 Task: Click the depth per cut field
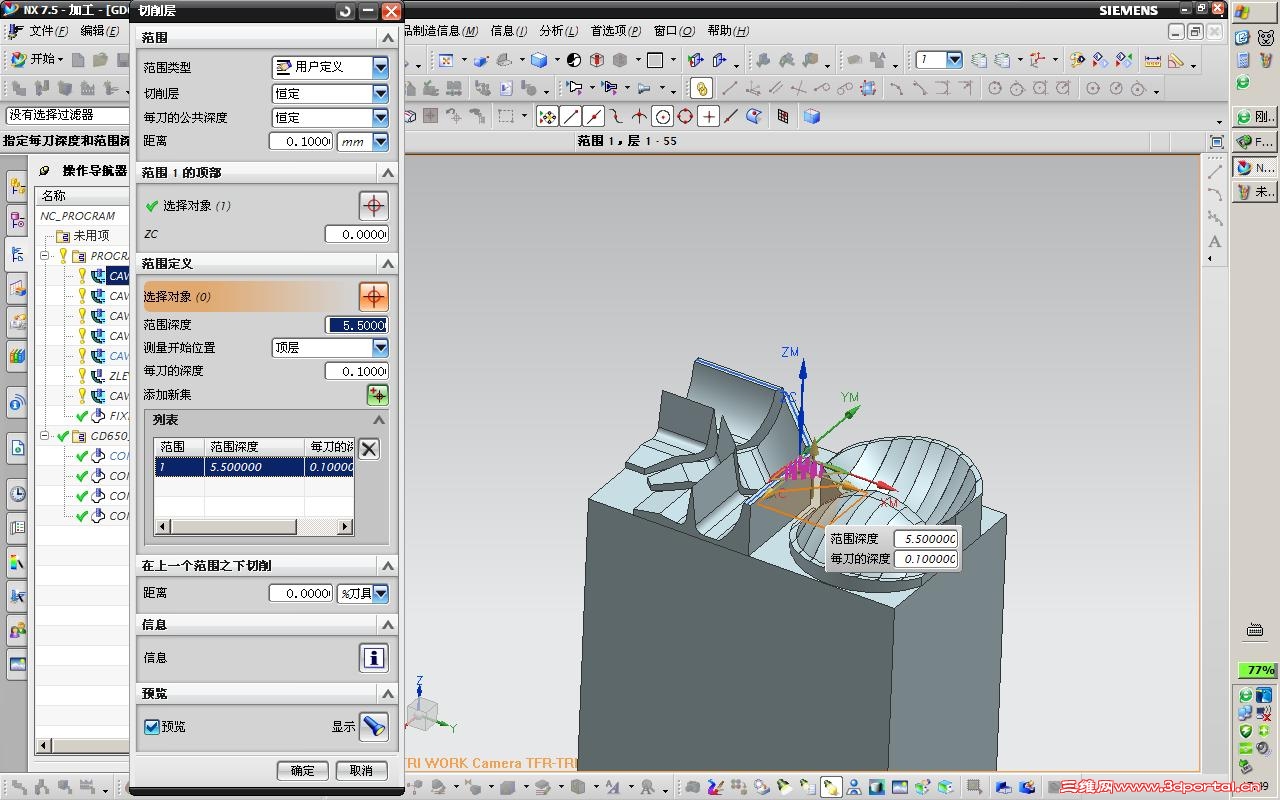pyautogui.click(x=357, y=371)
